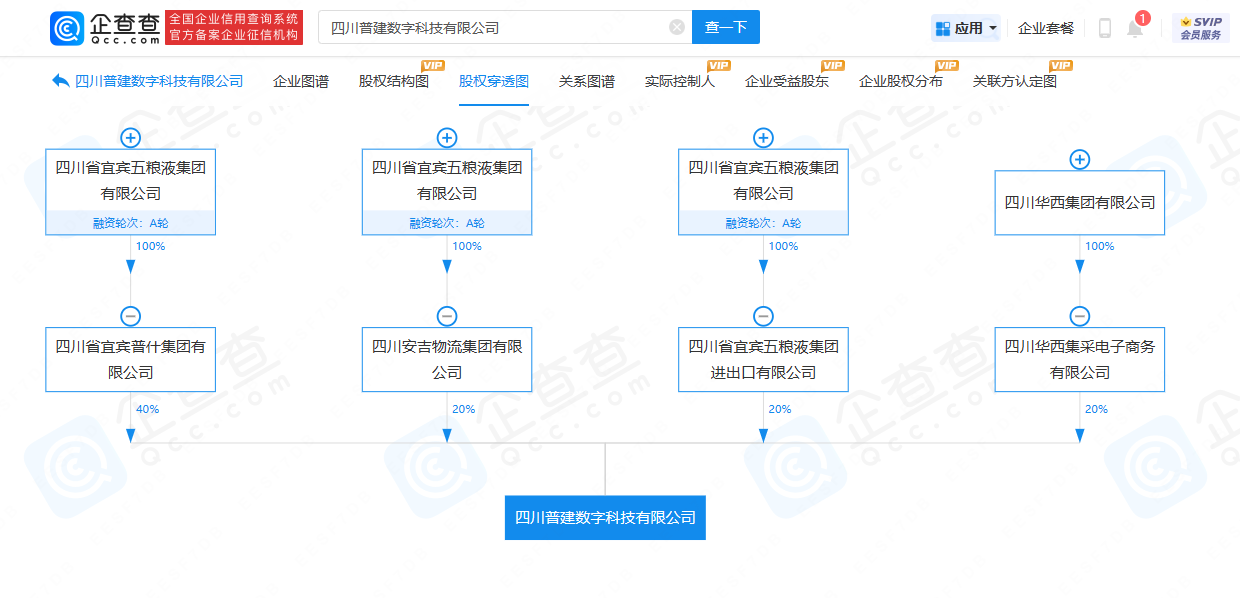
Task: Click the 100% label under 四川华西集团有限公司
Action: pos(1099,246)
